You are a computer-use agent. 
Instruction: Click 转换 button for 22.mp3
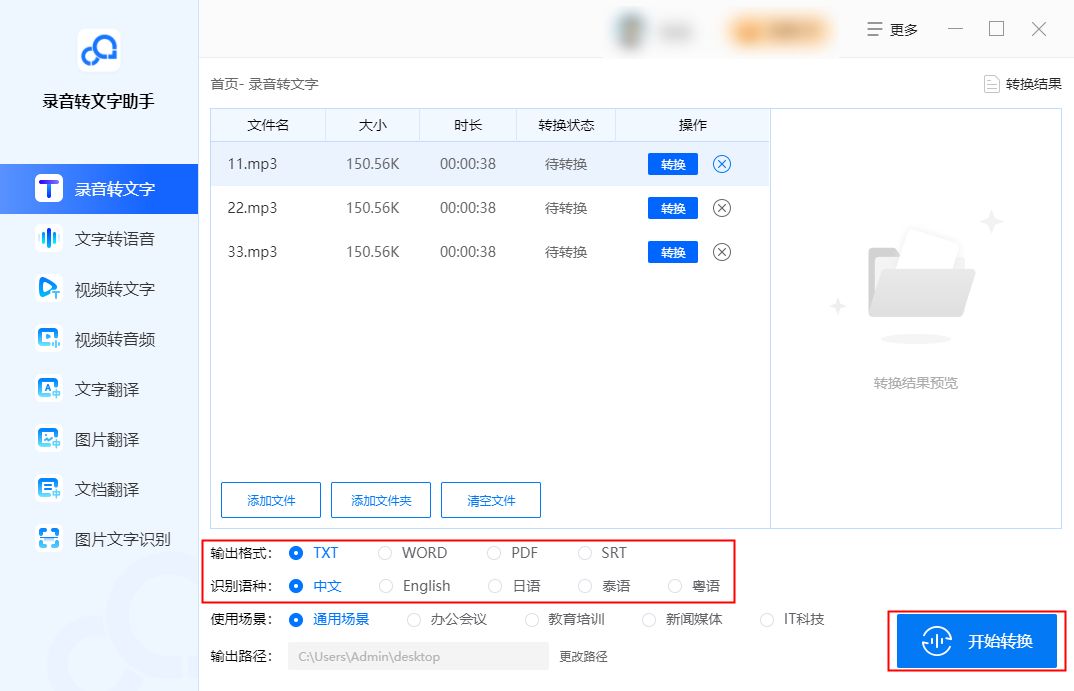pyautogui.click(x=673, y=208)
